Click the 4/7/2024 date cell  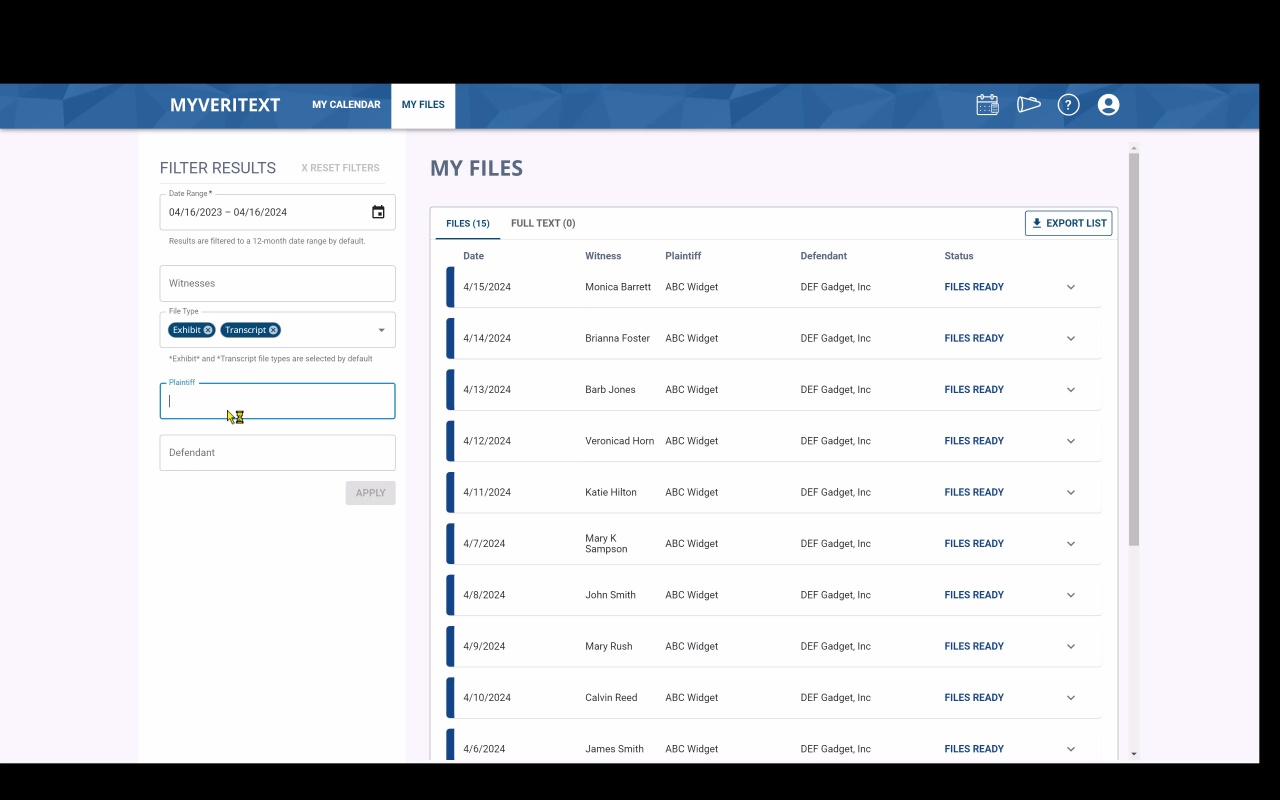[x=484, y=544]
